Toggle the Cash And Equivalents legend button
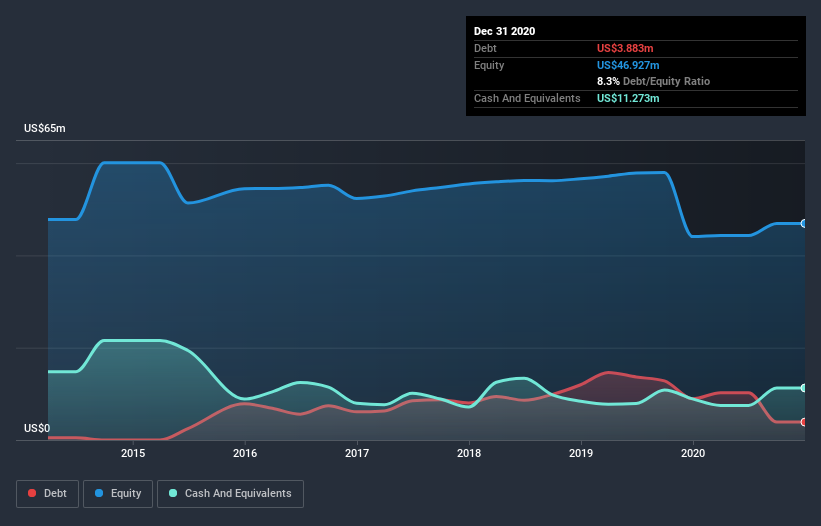 click(x=230, y=494)
